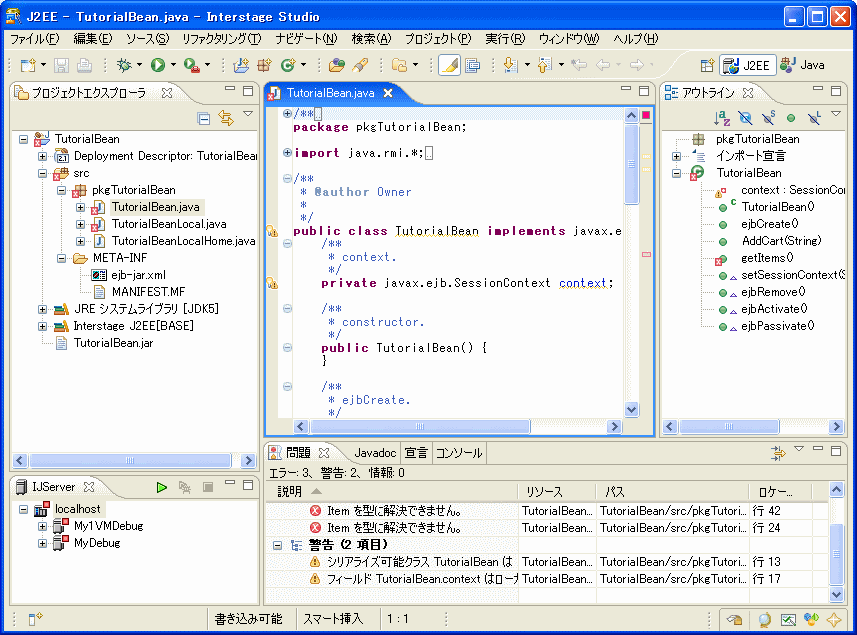Switch to the コンソール tab
The image size is (857, 635).
pyautogui.click(x=459, y=453)
